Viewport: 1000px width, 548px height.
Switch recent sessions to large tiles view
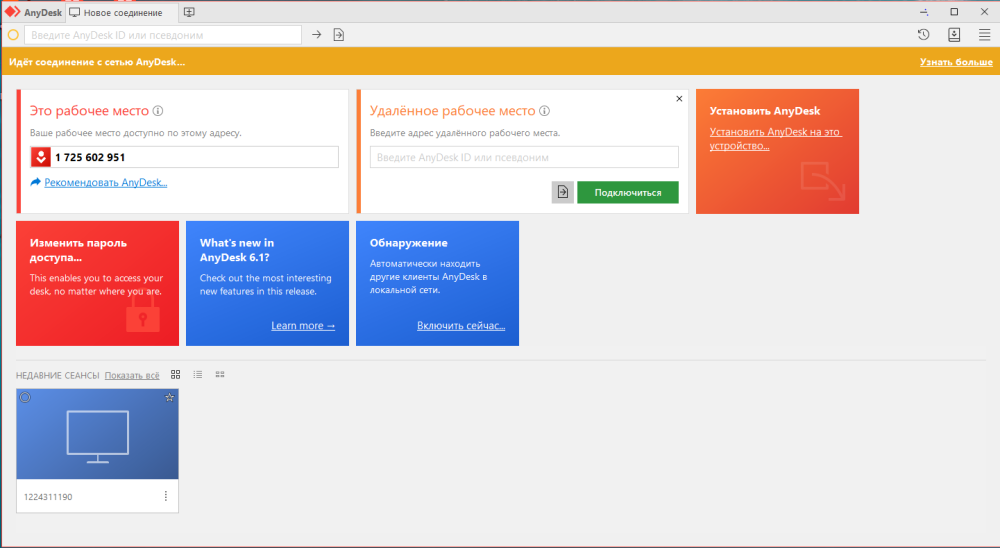pyautogui.click(x=175, y=374)
